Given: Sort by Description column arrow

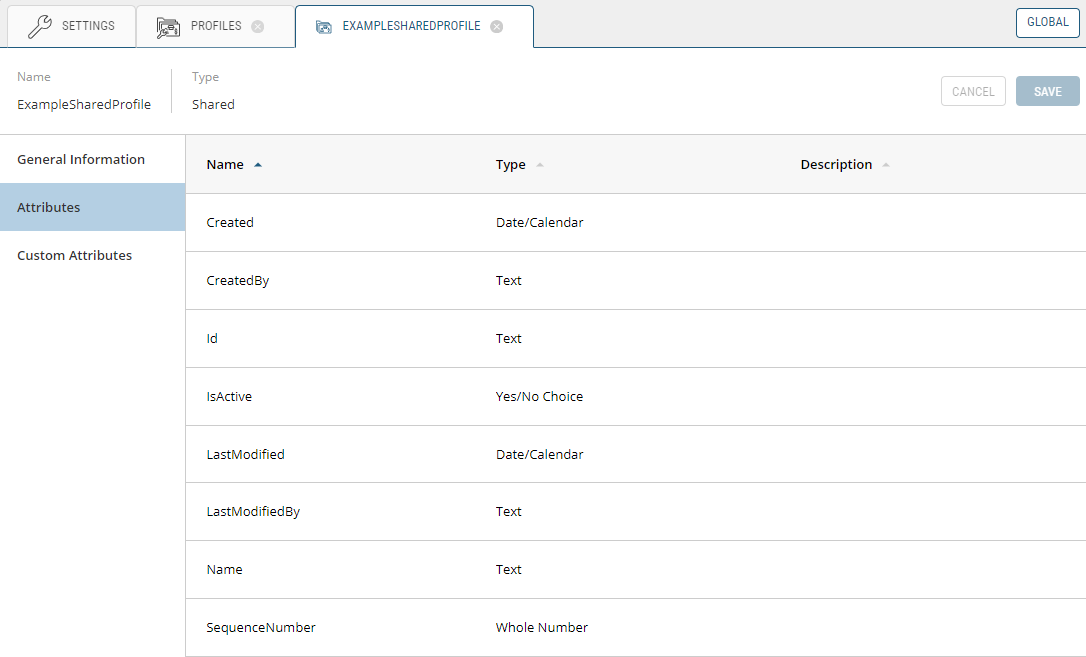Looking at the screenshot, I should [x=886, y=165].
